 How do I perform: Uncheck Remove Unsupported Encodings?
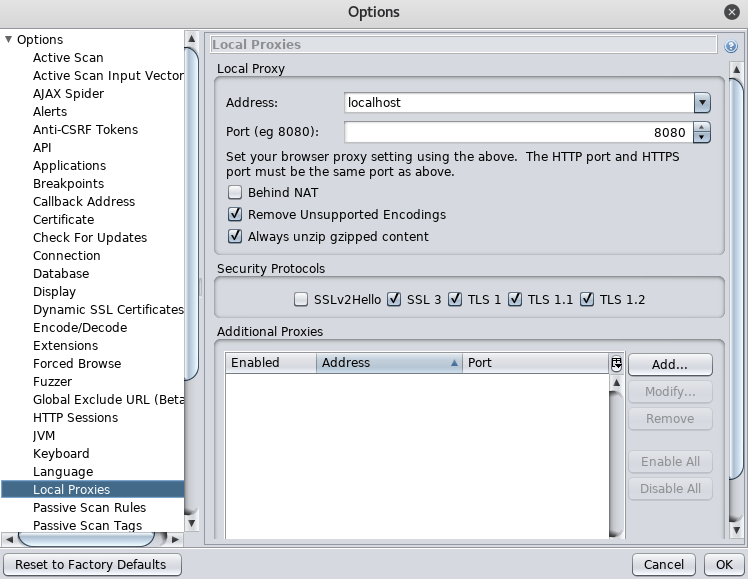coord(235,214)
